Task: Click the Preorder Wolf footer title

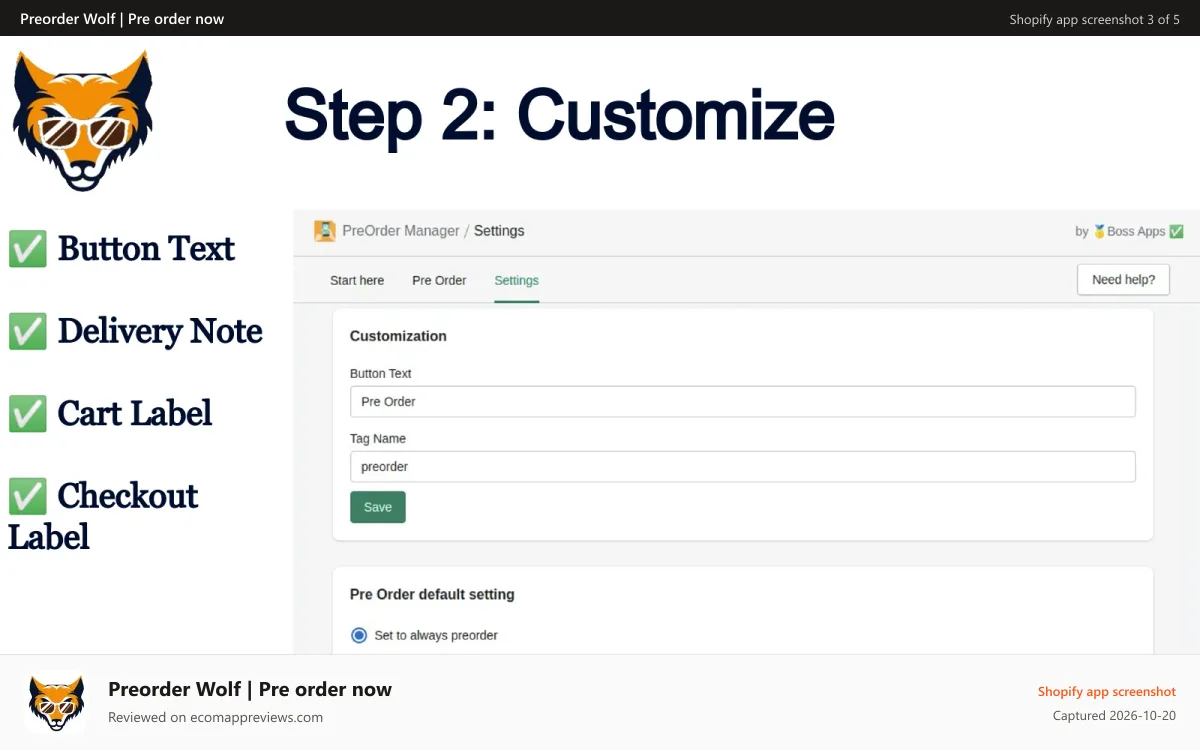Action: click(x=250, y=689)
